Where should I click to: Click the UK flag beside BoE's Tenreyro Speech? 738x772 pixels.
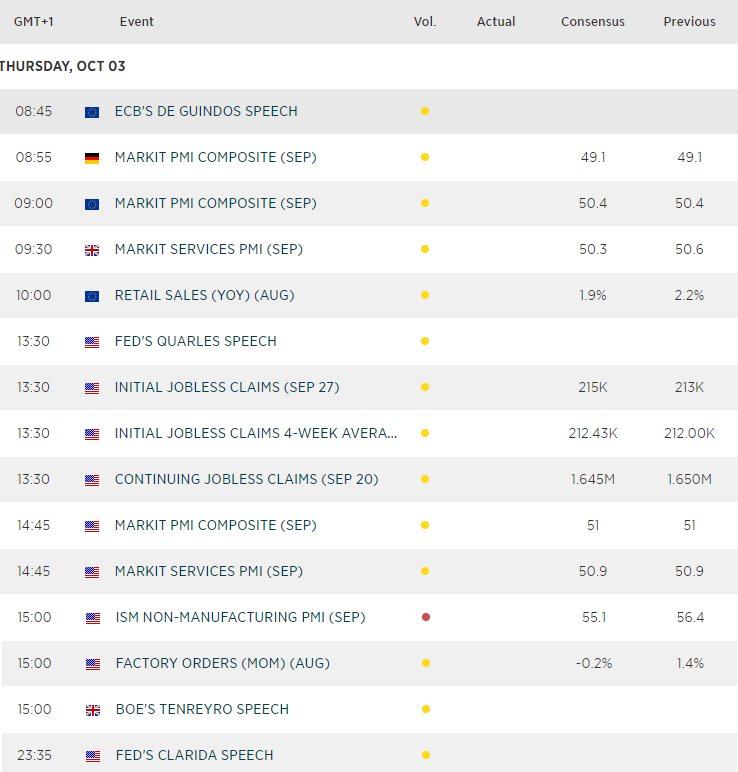pyautogui.click(x=92, y=710)
